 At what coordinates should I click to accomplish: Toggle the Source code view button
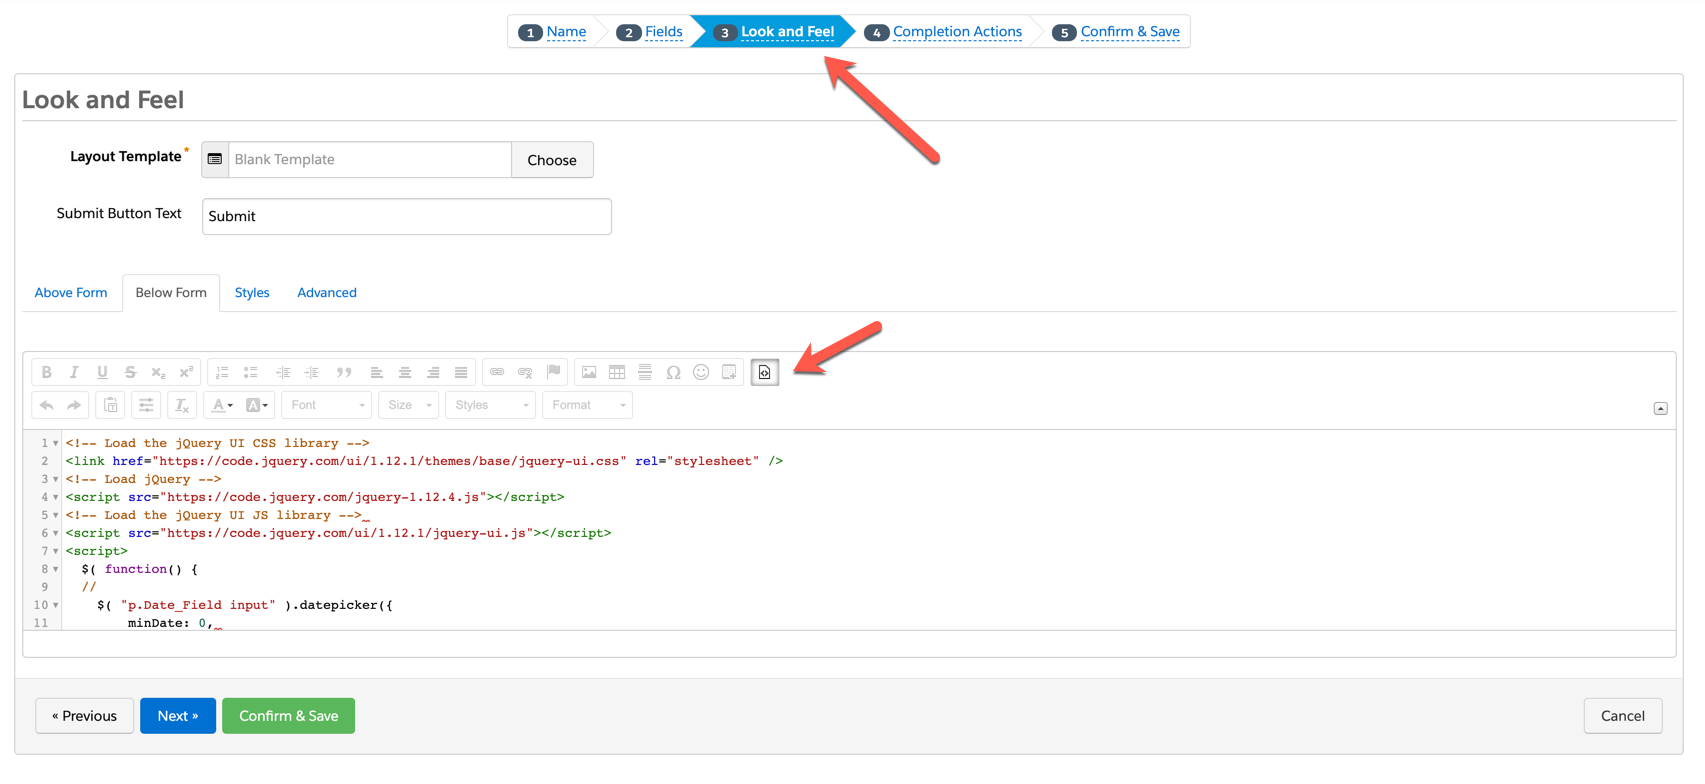764,372
